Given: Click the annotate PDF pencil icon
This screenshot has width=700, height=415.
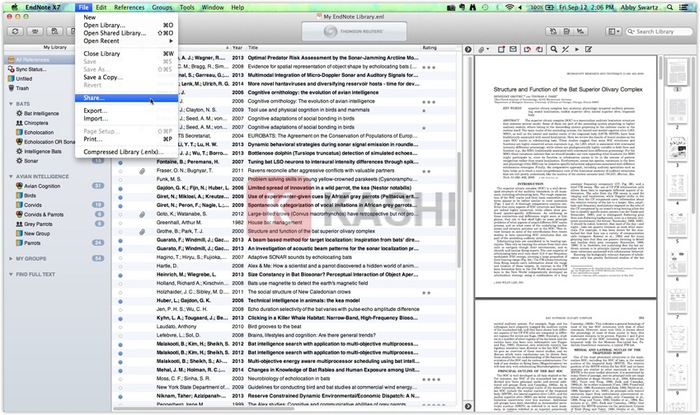Looking at the screenshot, I should click(588, 50).
